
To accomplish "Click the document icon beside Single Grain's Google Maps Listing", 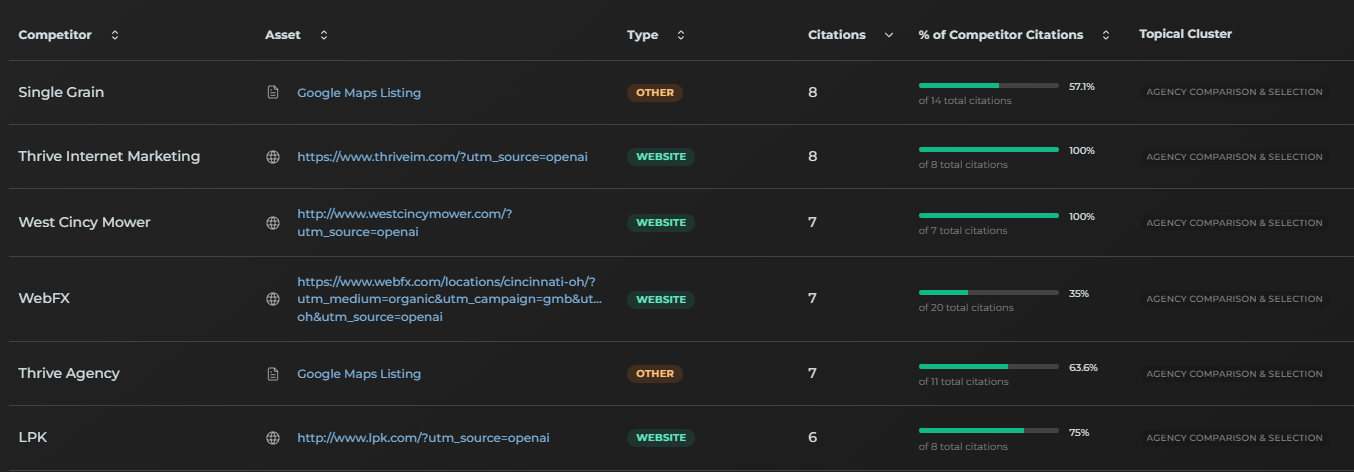I will [x=272, y=93].
